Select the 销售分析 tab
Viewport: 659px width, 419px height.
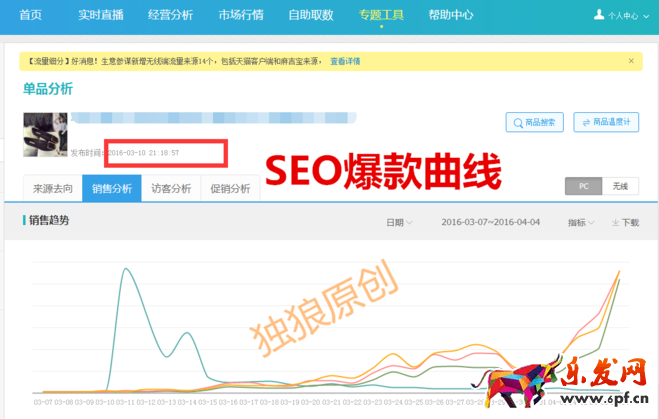click(111, 188)
